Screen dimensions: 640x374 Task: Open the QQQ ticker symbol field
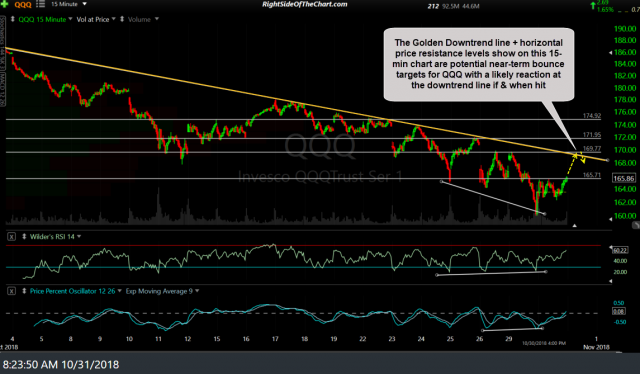pyautogui.click(x=23, y=4)
